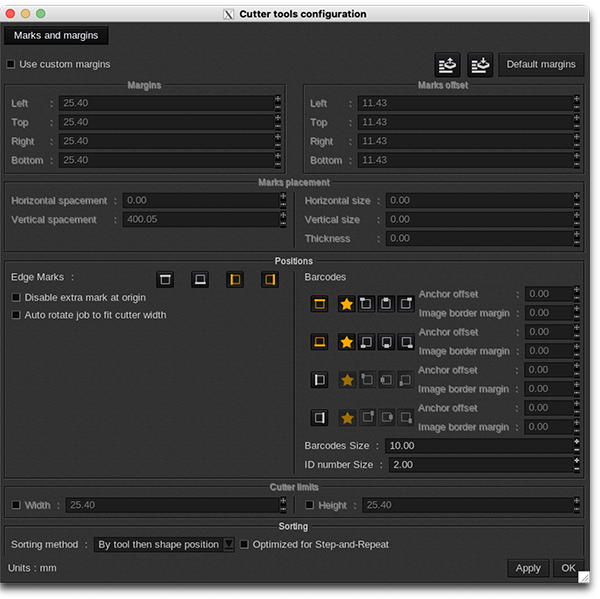
Task: Increase Thickness with plus stepper
Action: 577,235
